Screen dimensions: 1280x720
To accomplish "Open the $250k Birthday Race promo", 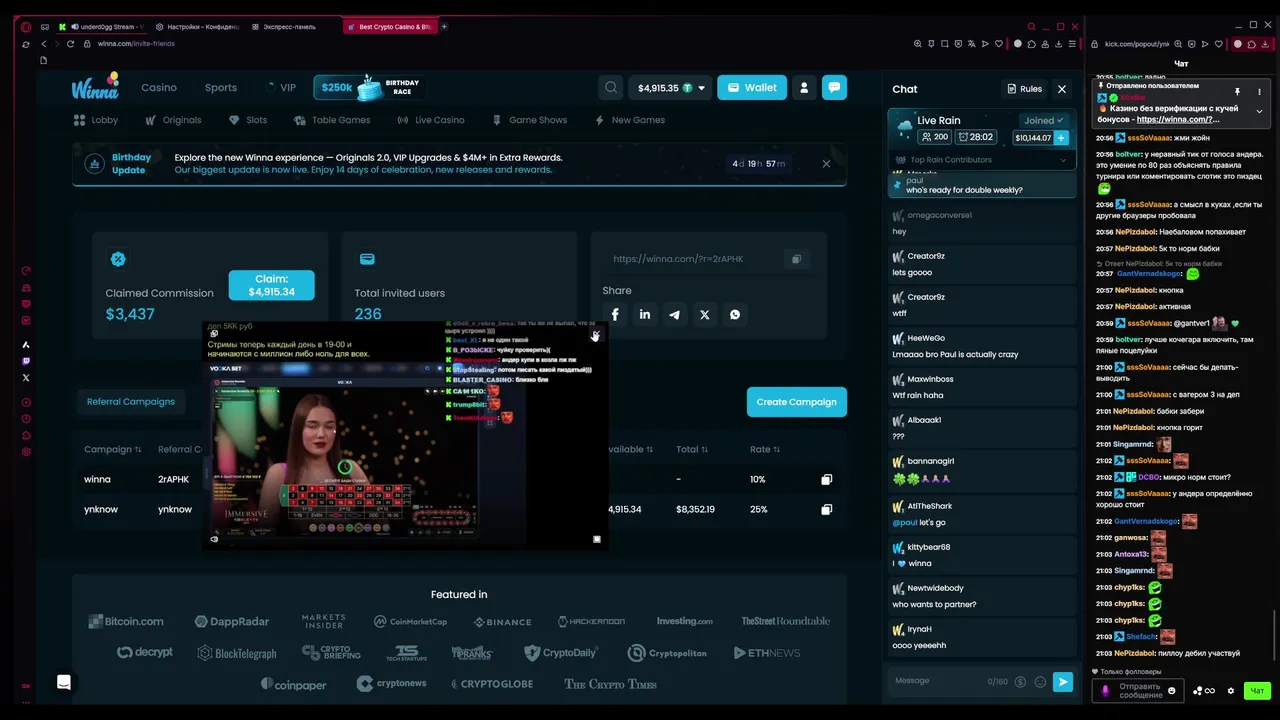I will coord(369,88).
